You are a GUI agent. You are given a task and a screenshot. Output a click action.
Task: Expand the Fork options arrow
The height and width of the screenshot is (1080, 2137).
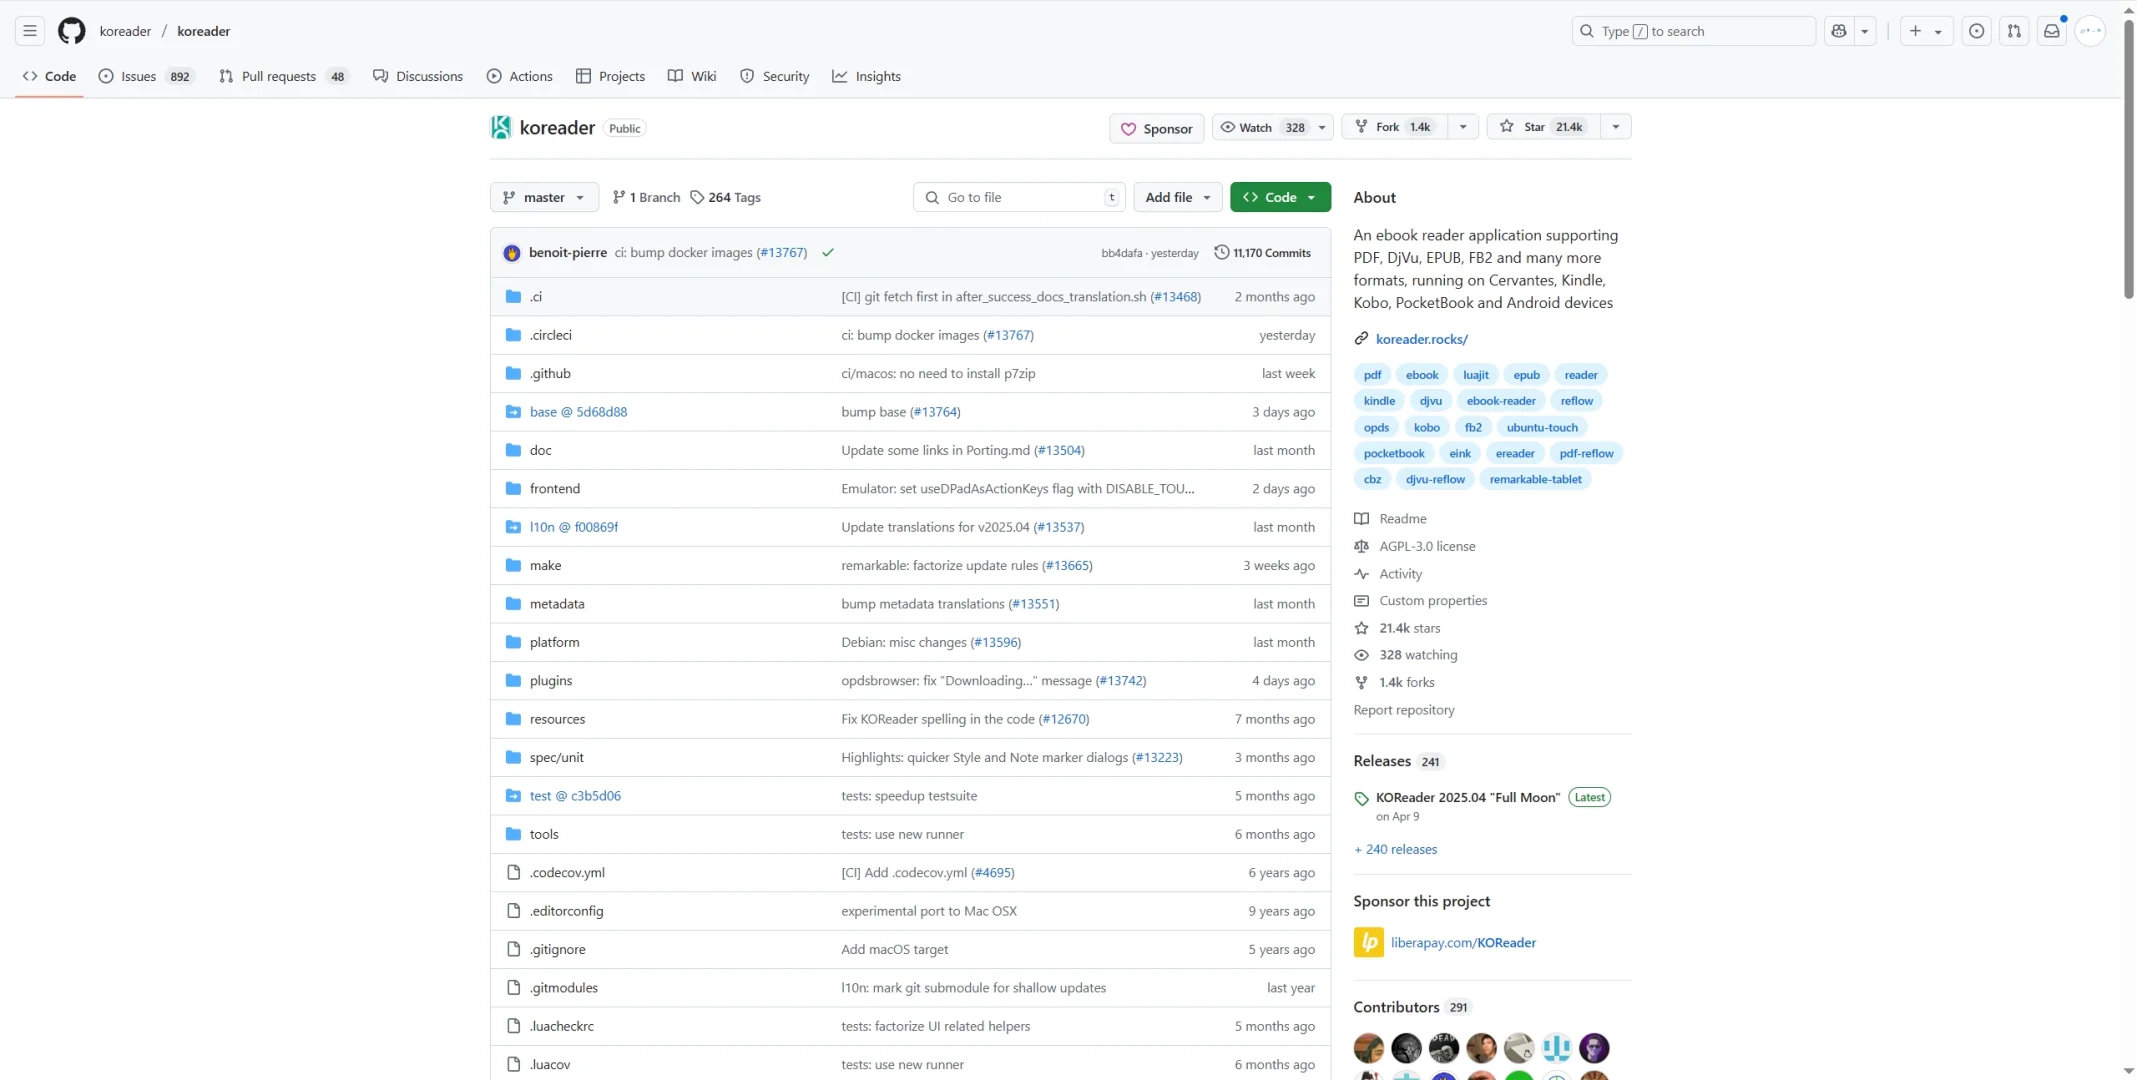pos(1463,127)
